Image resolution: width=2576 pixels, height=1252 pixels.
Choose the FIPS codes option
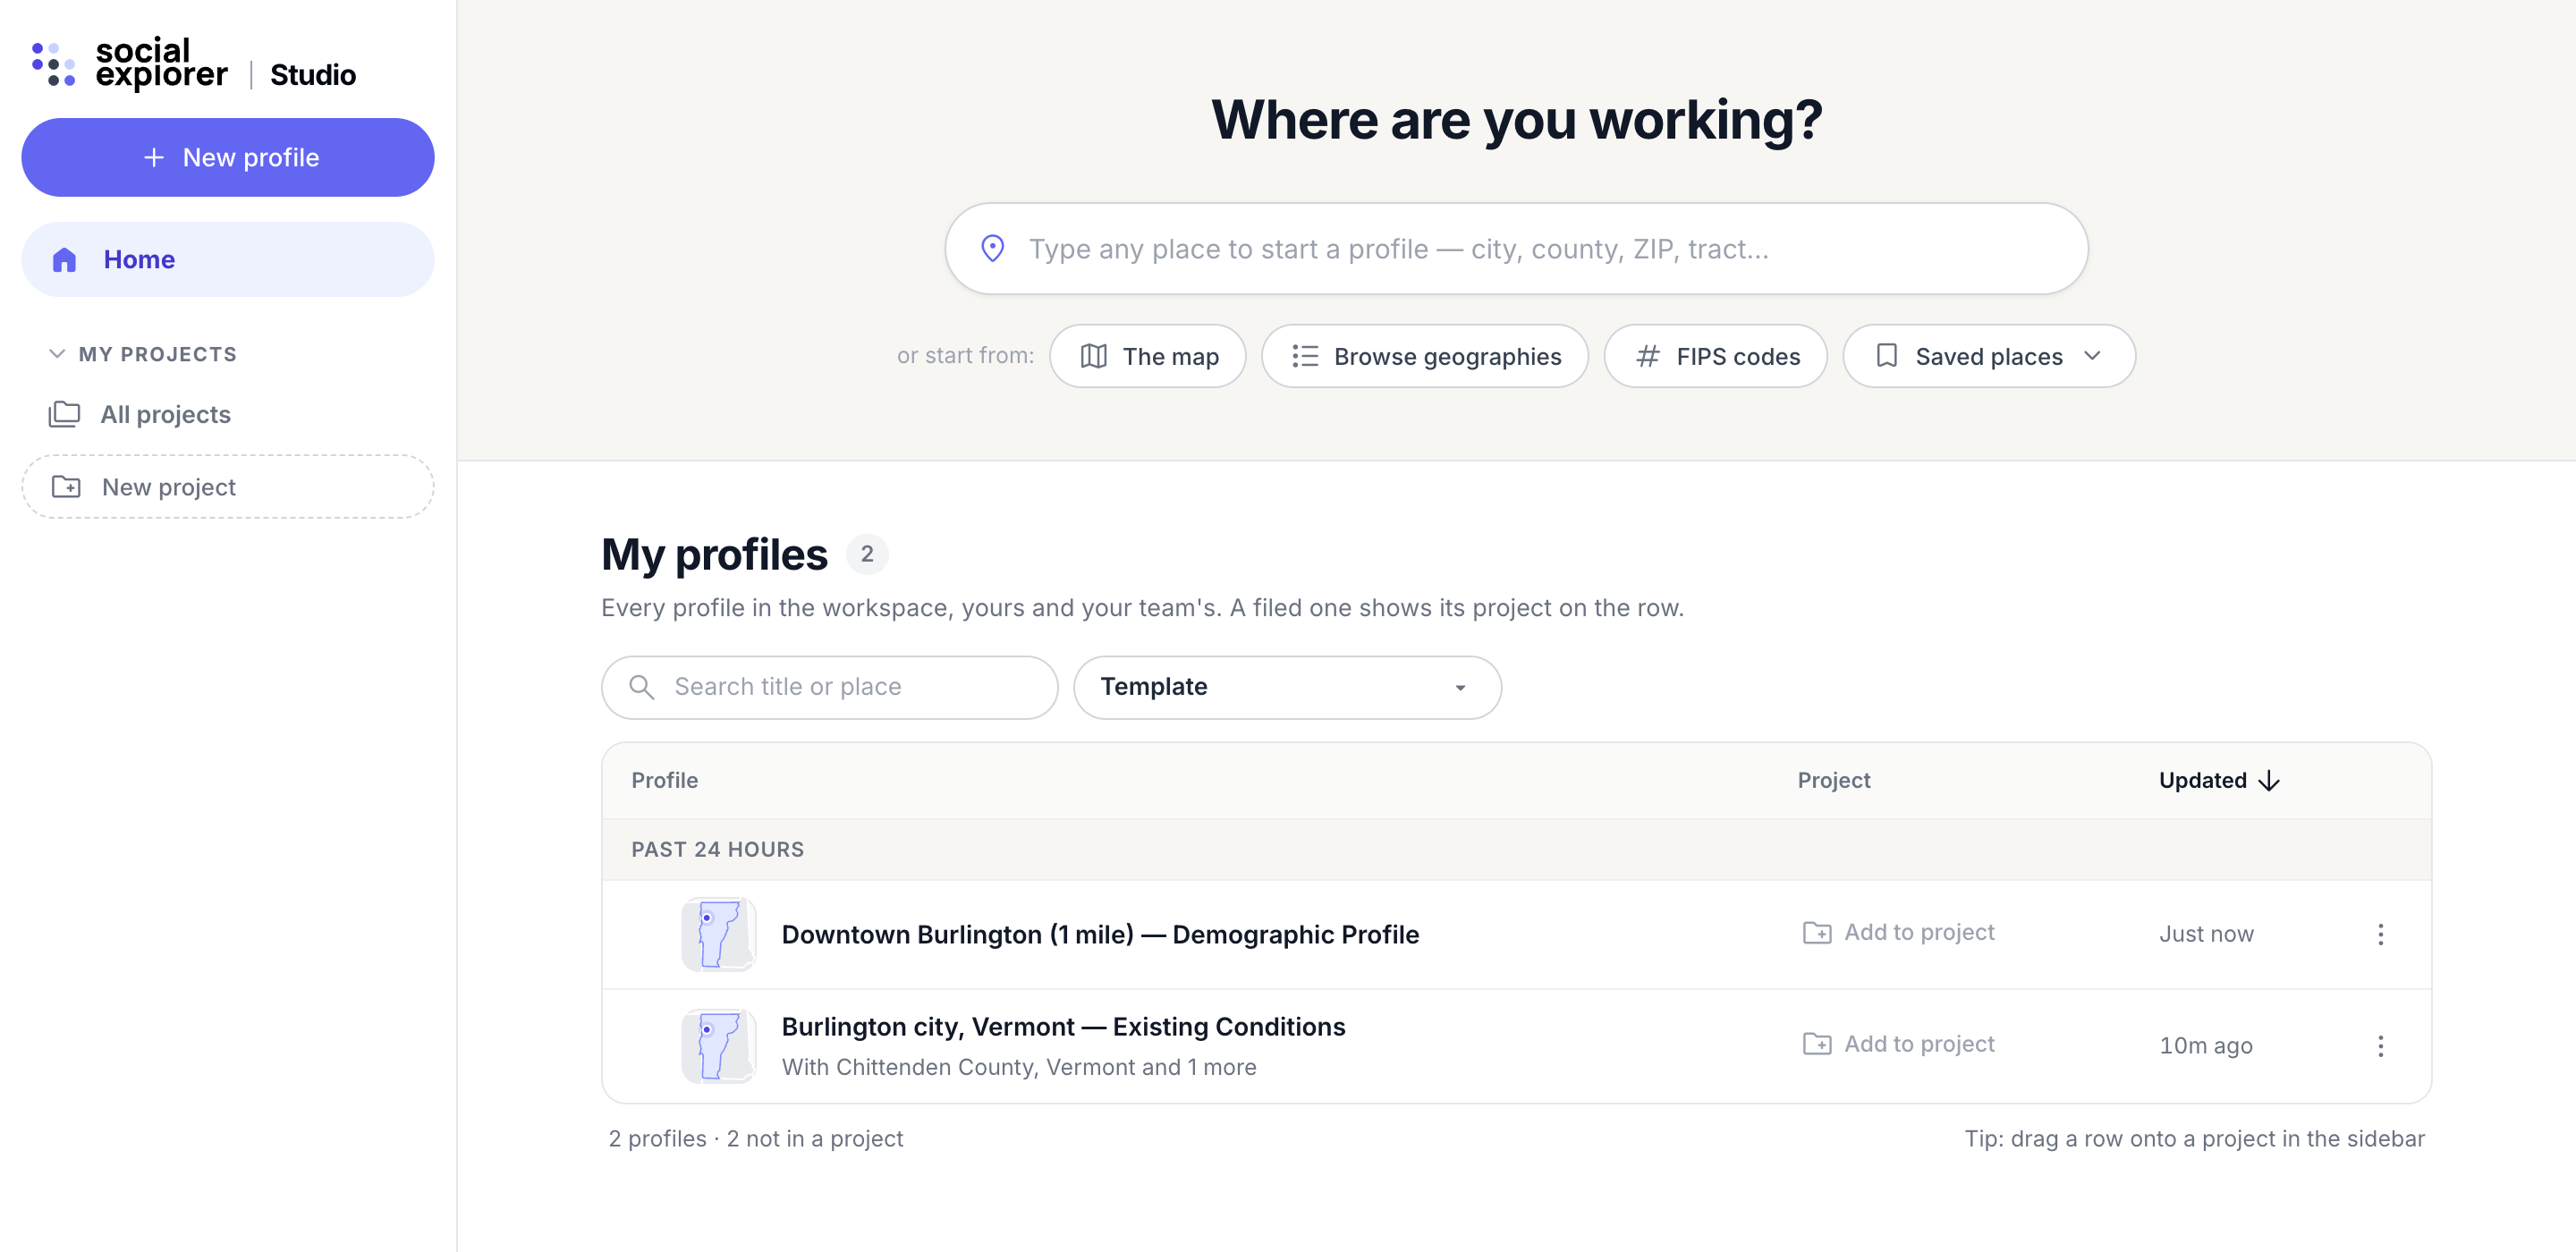tap(1715, 357)
